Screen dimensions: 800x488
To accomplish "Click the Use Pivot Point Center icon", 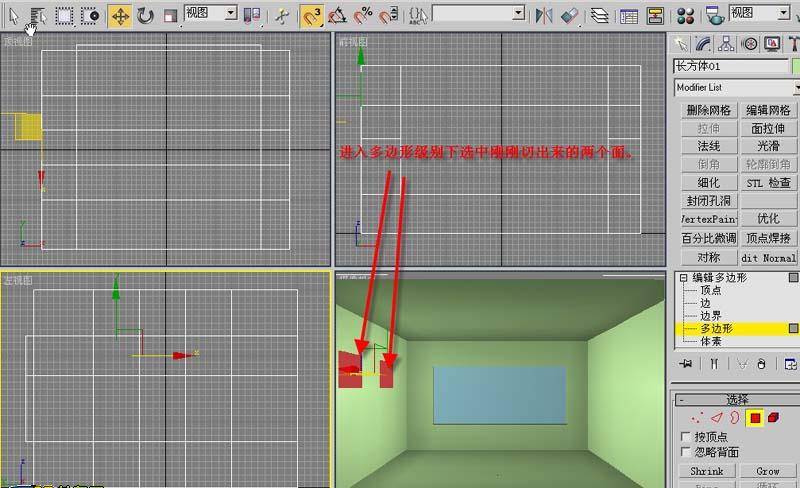I will pos(252,16).
